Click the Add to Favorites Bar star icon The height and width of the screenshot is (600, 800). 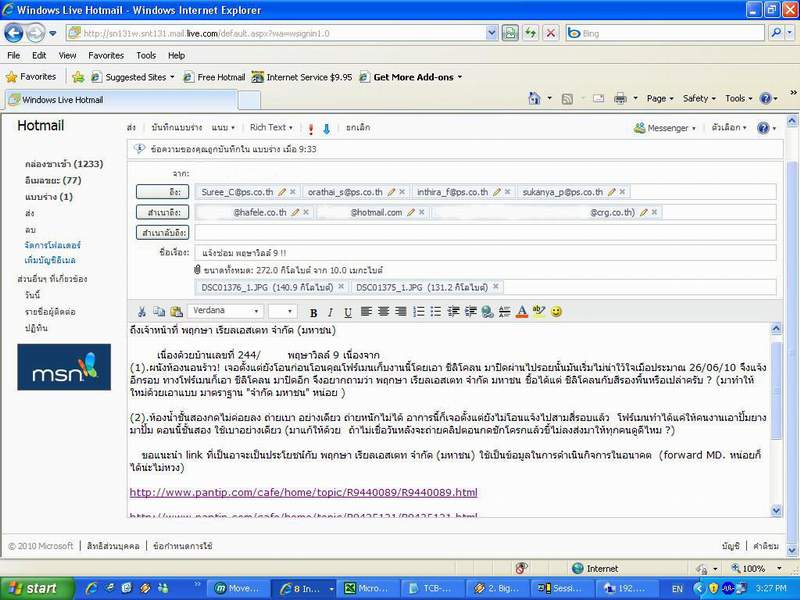click(x=78, y=77)
